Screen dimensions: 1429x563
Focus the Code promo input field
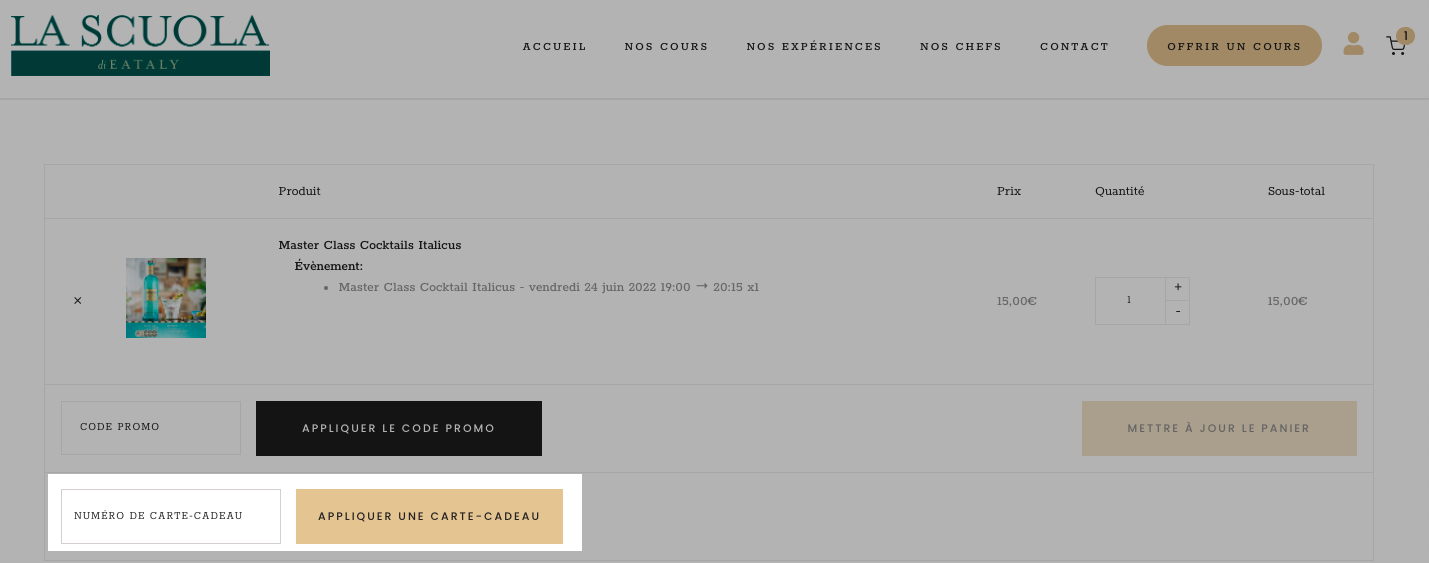(x=151, y=428)
